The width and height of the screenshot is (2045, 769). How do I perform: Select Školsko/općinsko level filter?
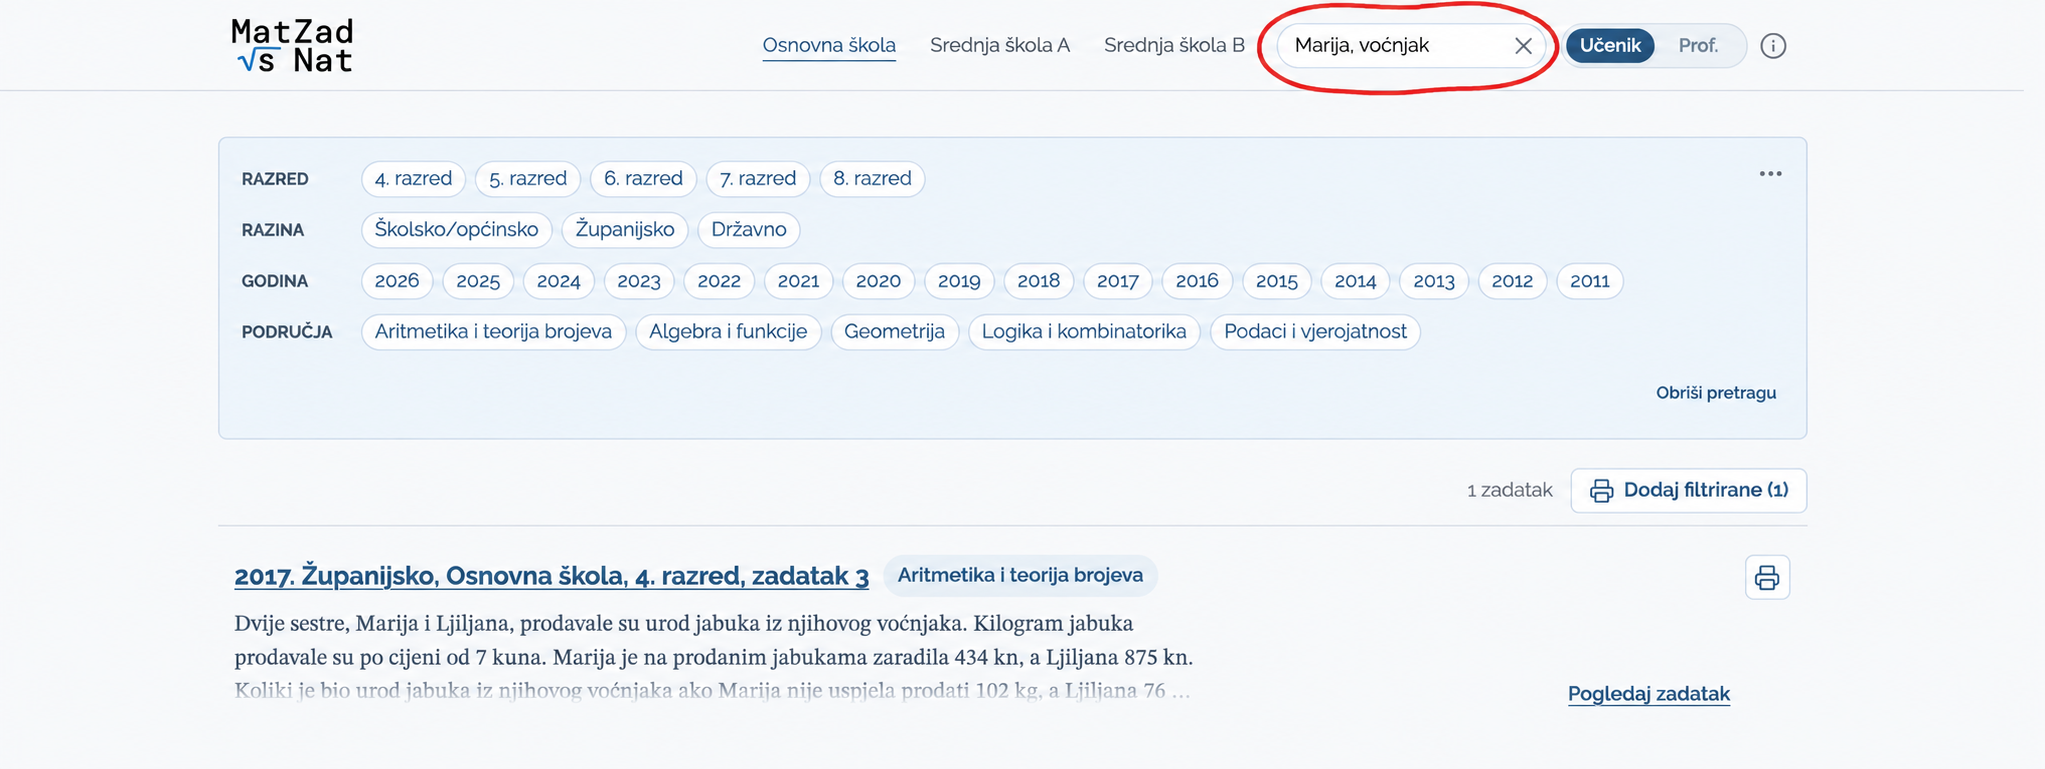coord(456,230)
